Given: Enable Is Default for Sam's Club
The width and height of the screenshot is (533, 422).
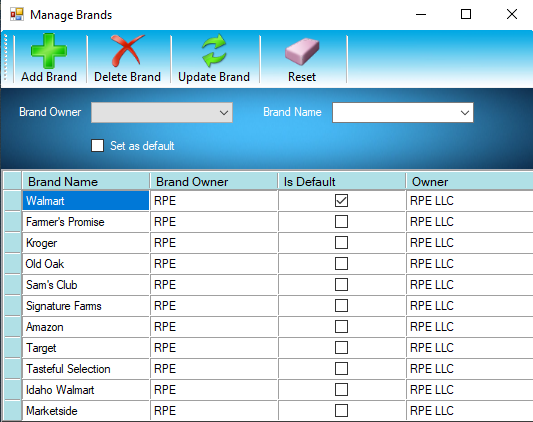Looking at the screenshot, I should (x=341, y=285).
